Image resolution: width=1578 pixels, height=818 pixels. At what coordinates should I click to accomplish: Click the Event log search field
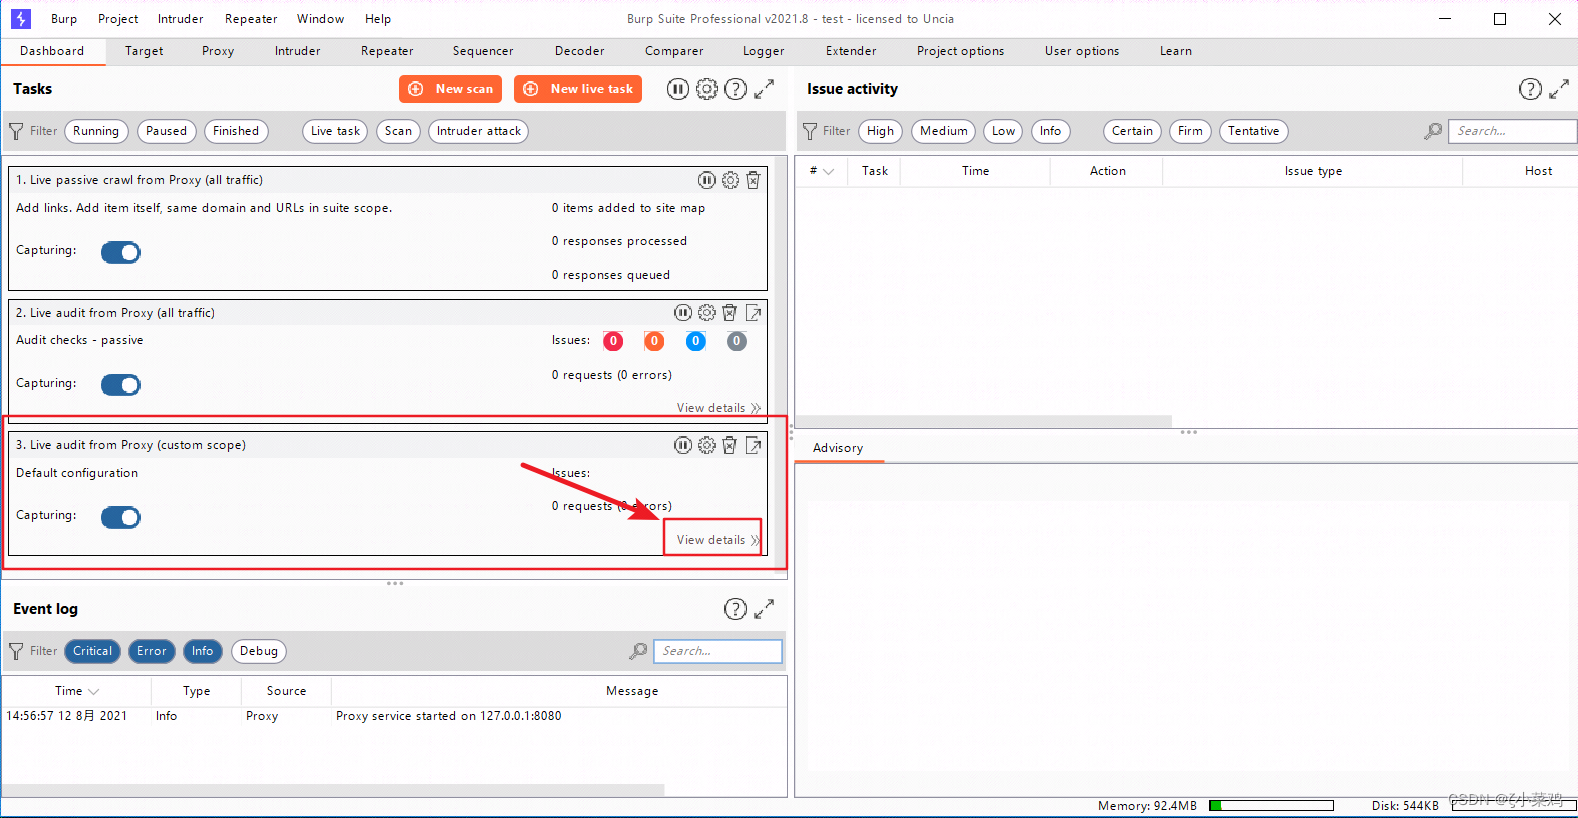pos(718,651)
